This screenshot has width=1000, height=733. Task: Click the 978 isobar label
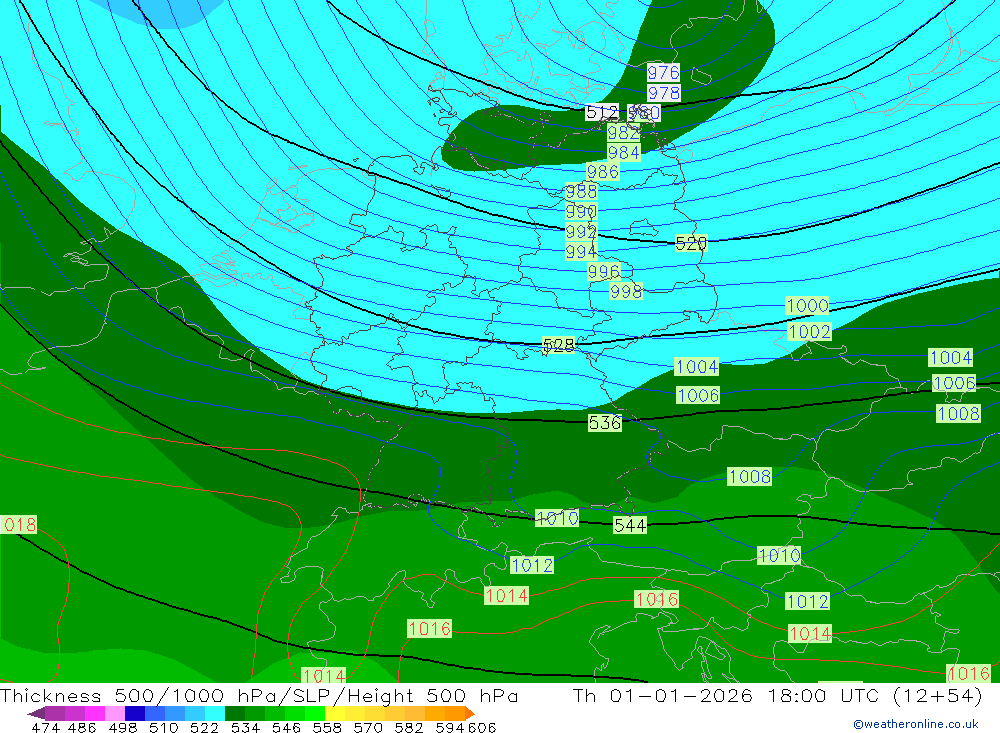pos(663,93)
